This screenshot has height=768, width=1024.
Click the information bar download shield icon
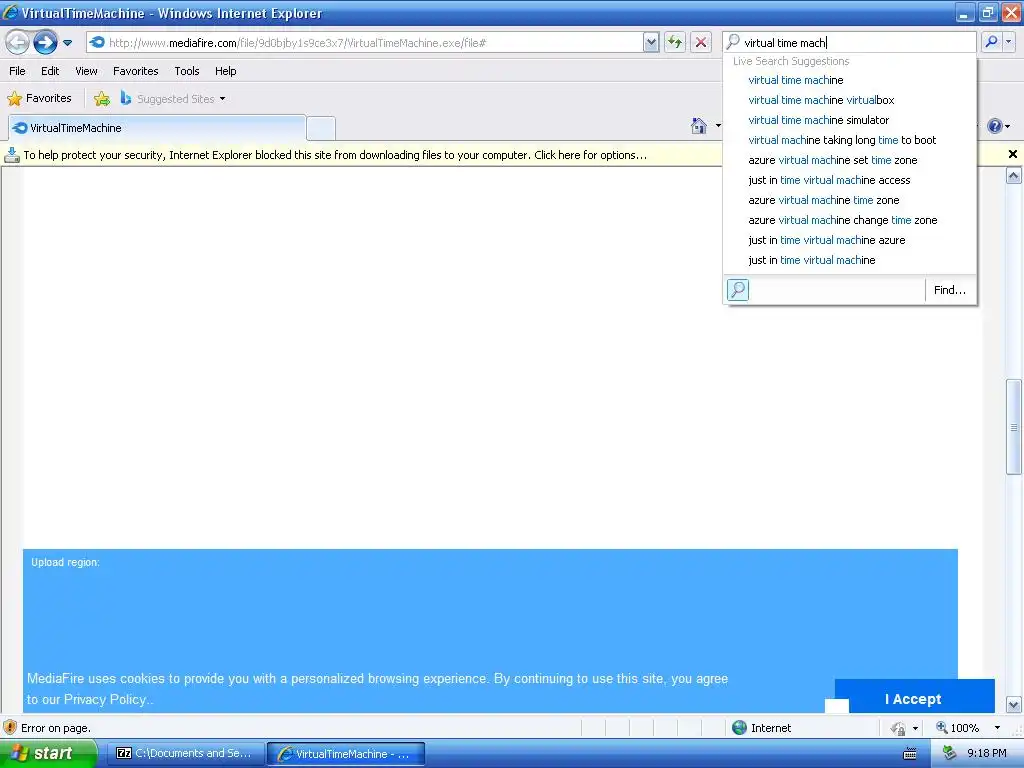click(12, 155)
